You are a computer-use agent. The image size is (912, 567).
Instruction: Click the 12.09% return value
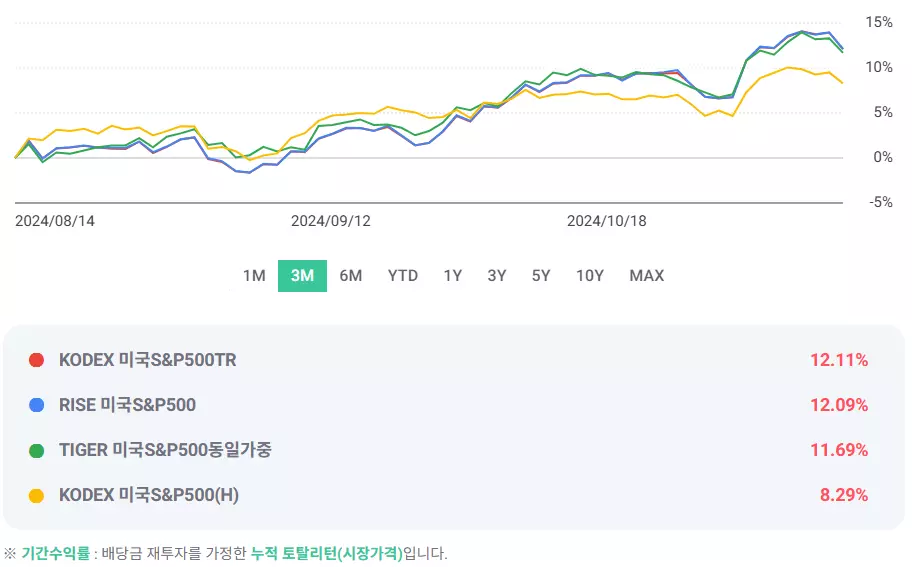click(839, 405)
